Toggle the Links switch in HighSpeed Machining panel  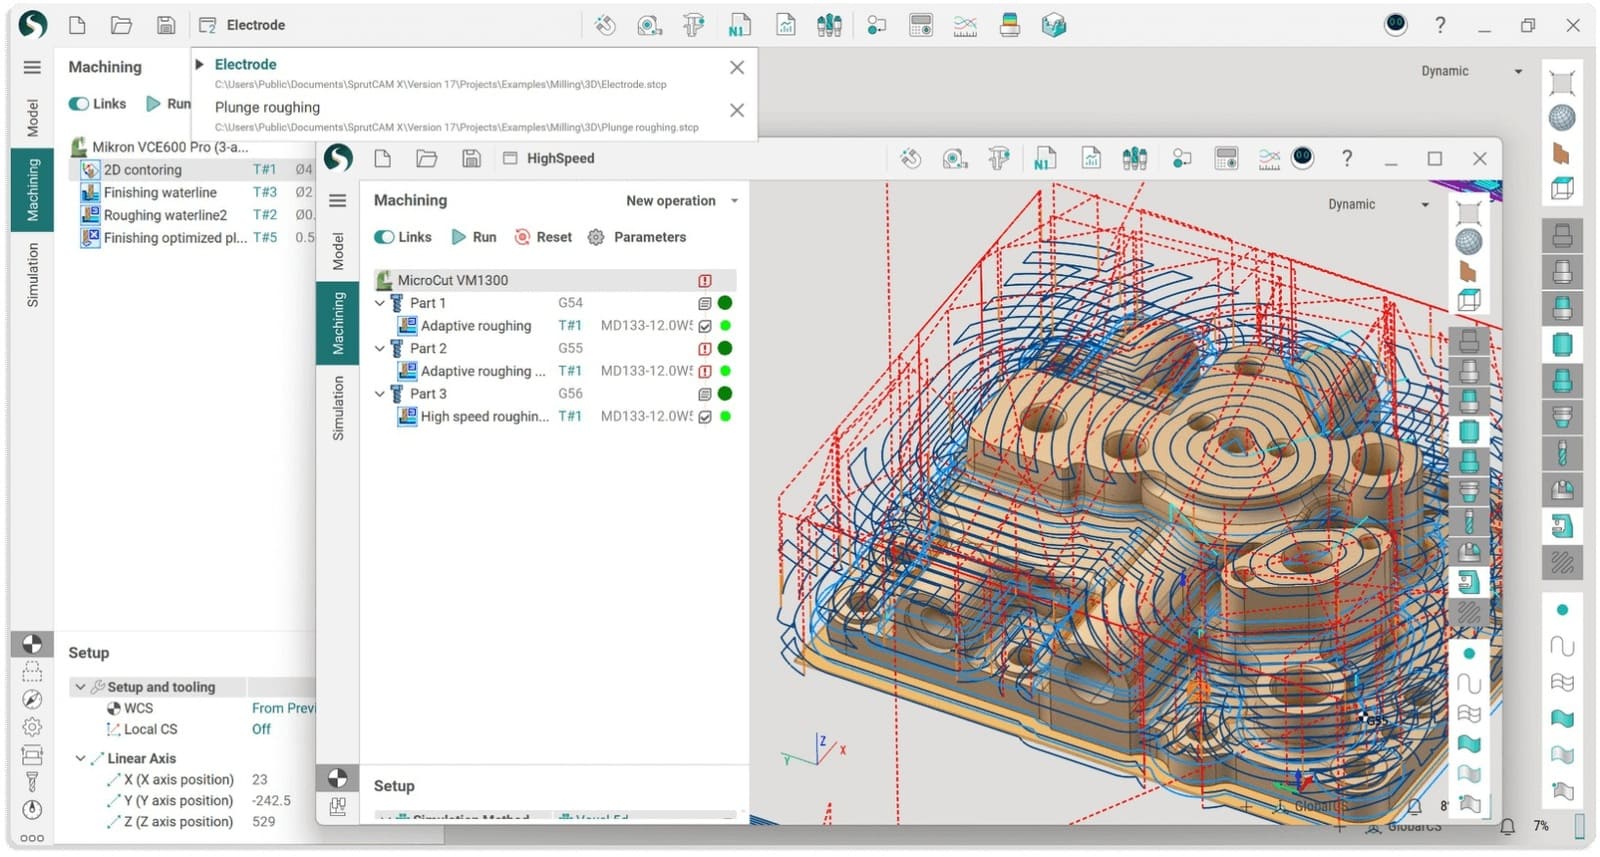click(385, 237)
